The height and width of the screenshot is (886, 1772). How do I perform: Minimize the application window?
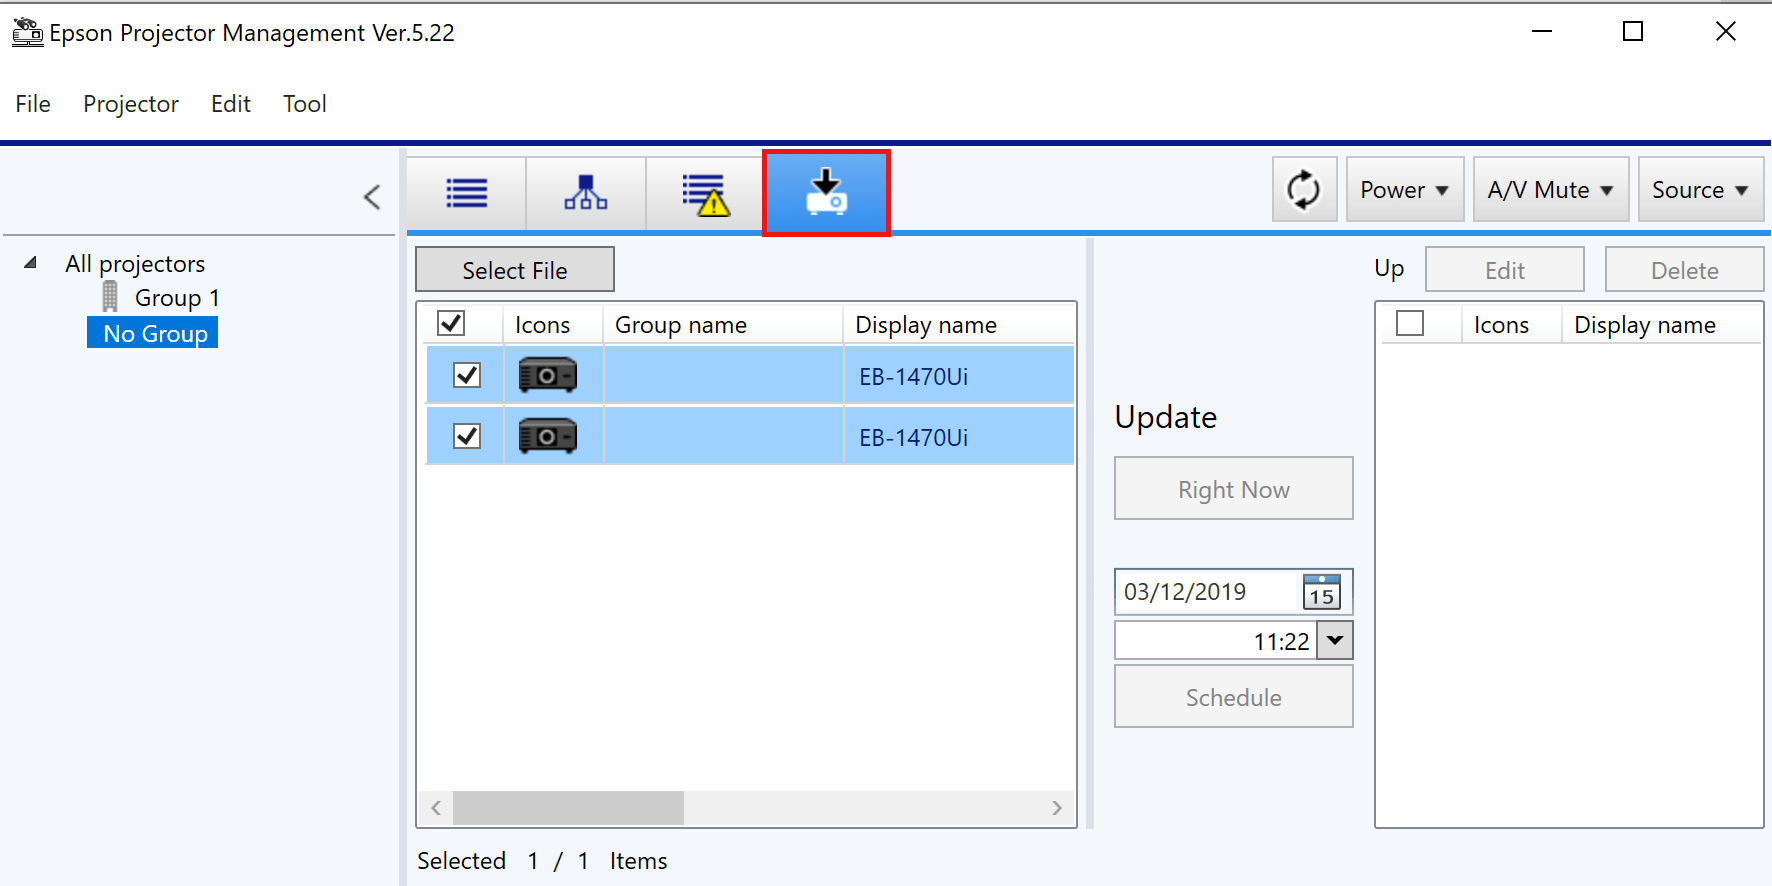pos(1542,32)
